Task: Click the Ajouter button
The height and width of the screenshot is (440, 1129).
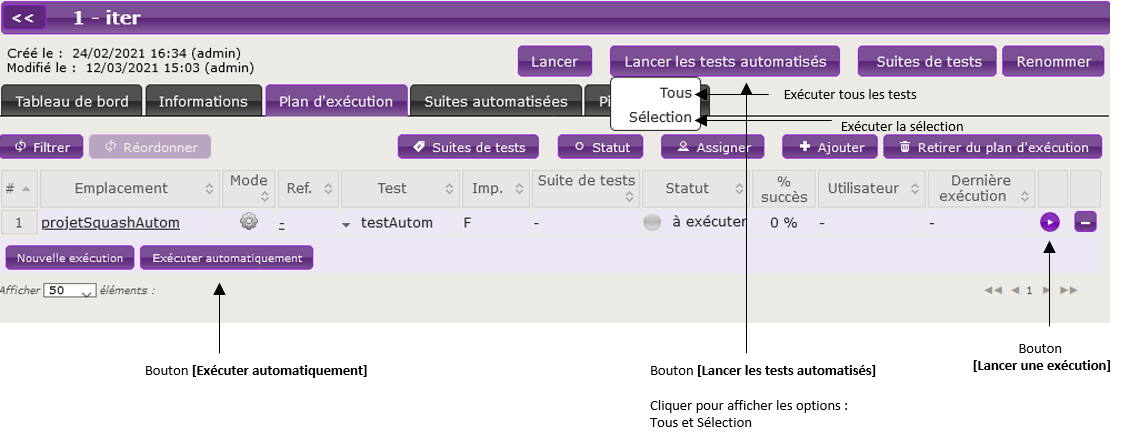Action: tap(830, 147)
